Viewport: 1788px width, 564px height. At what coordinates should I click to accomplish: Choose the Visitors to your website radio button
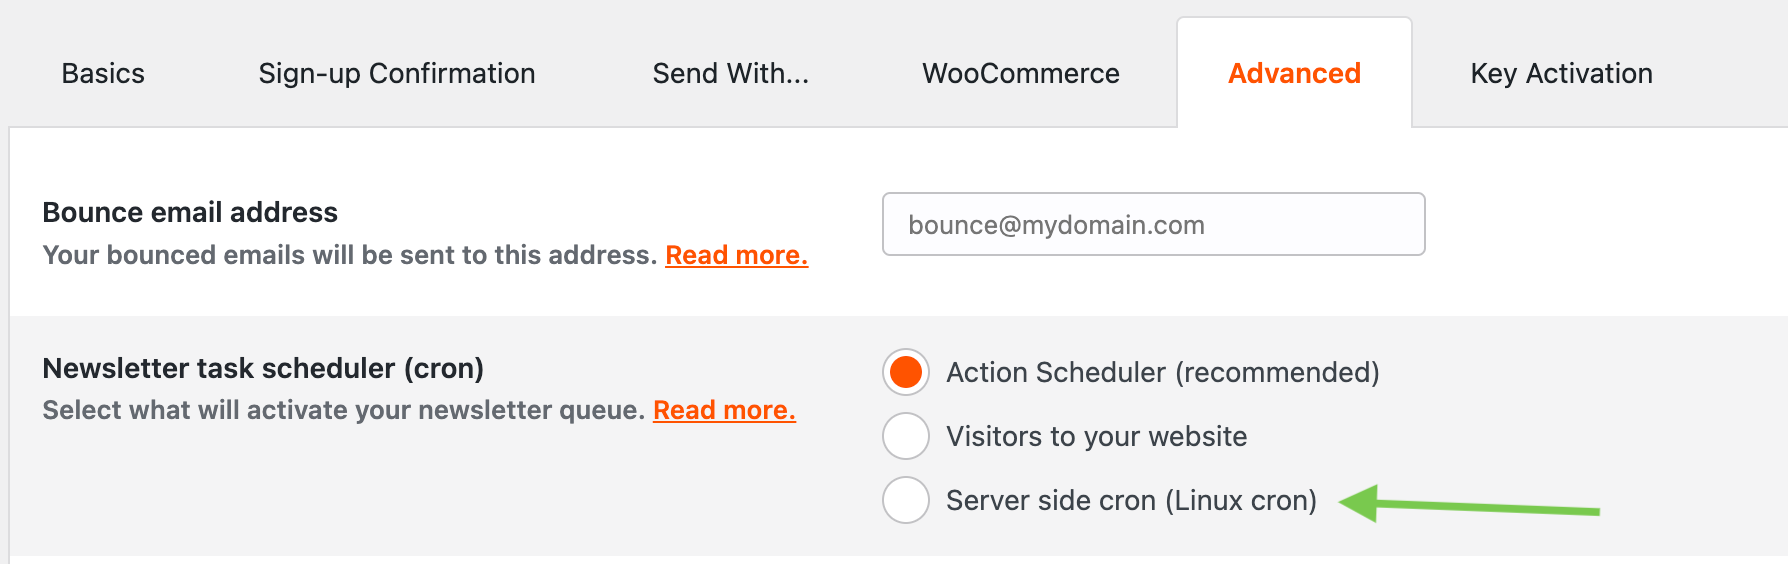click(x=906, y=436)
